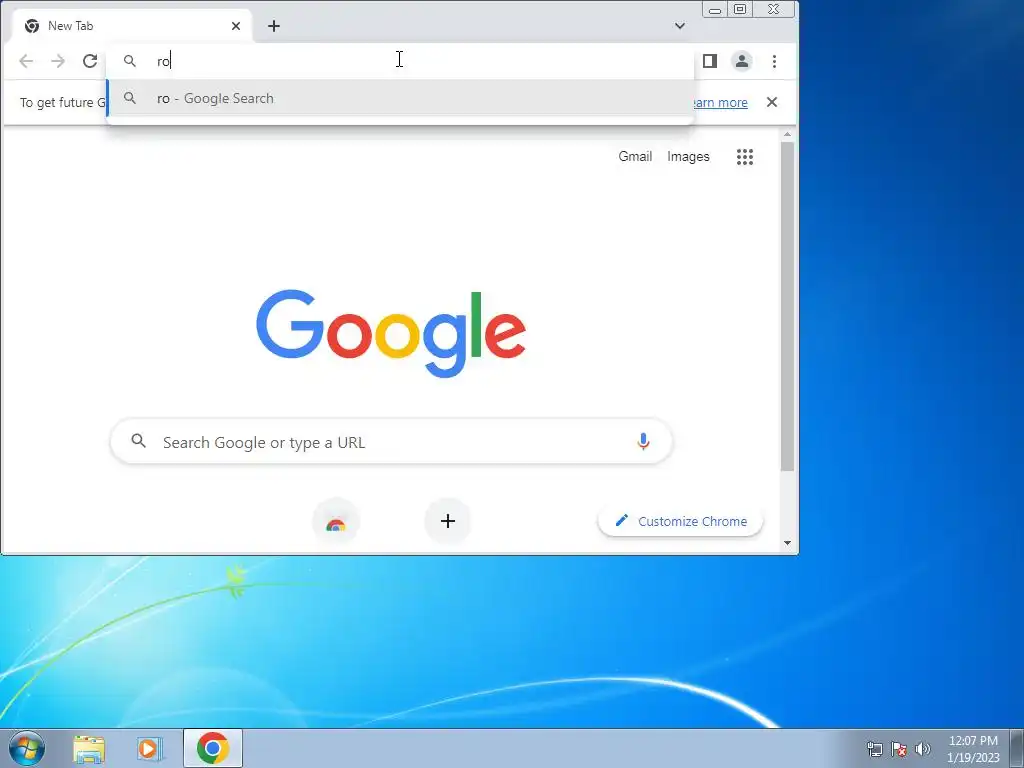The width and height of the screenshot is (1024, 768).
Task: Click the page scrollbar up arrow
Action: [788, 135]
